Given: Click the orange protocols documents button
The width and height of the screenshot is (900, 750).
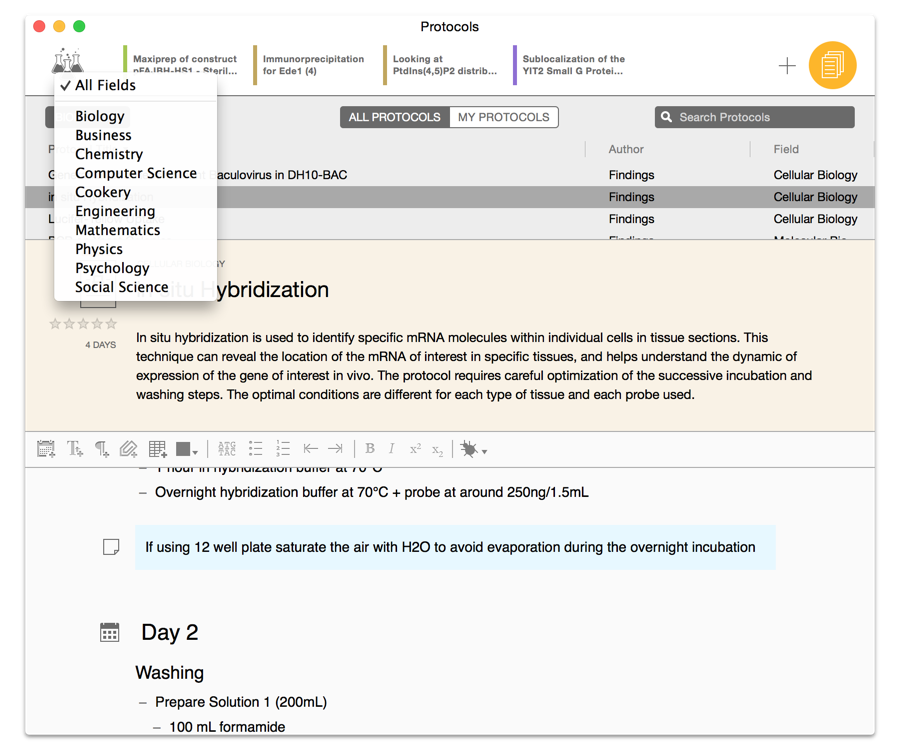Looking at the screenshot, I should (x=832, y=66).
